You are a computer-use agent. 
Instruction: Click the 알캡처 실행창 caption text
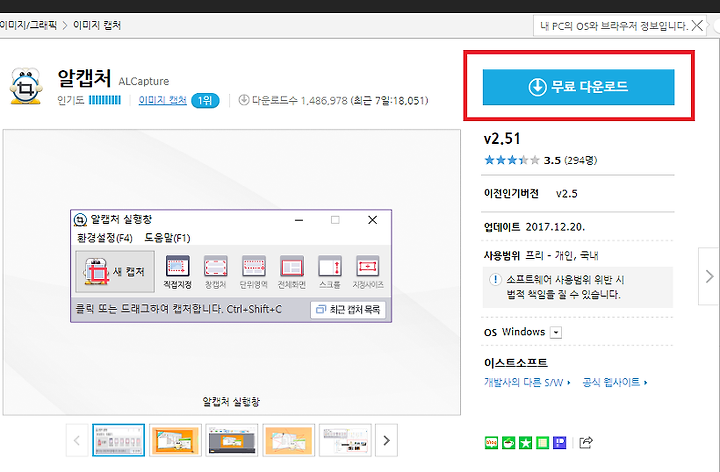[x=231, y=402]
